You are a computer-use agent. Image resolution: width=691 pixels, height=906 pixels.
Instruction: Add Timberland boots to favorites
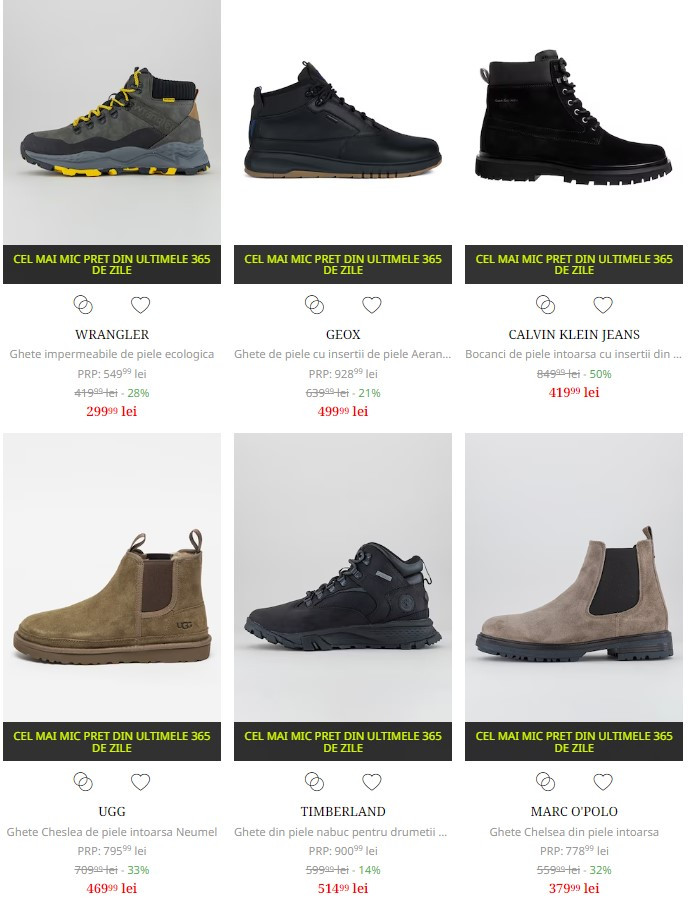pos(371,782)
